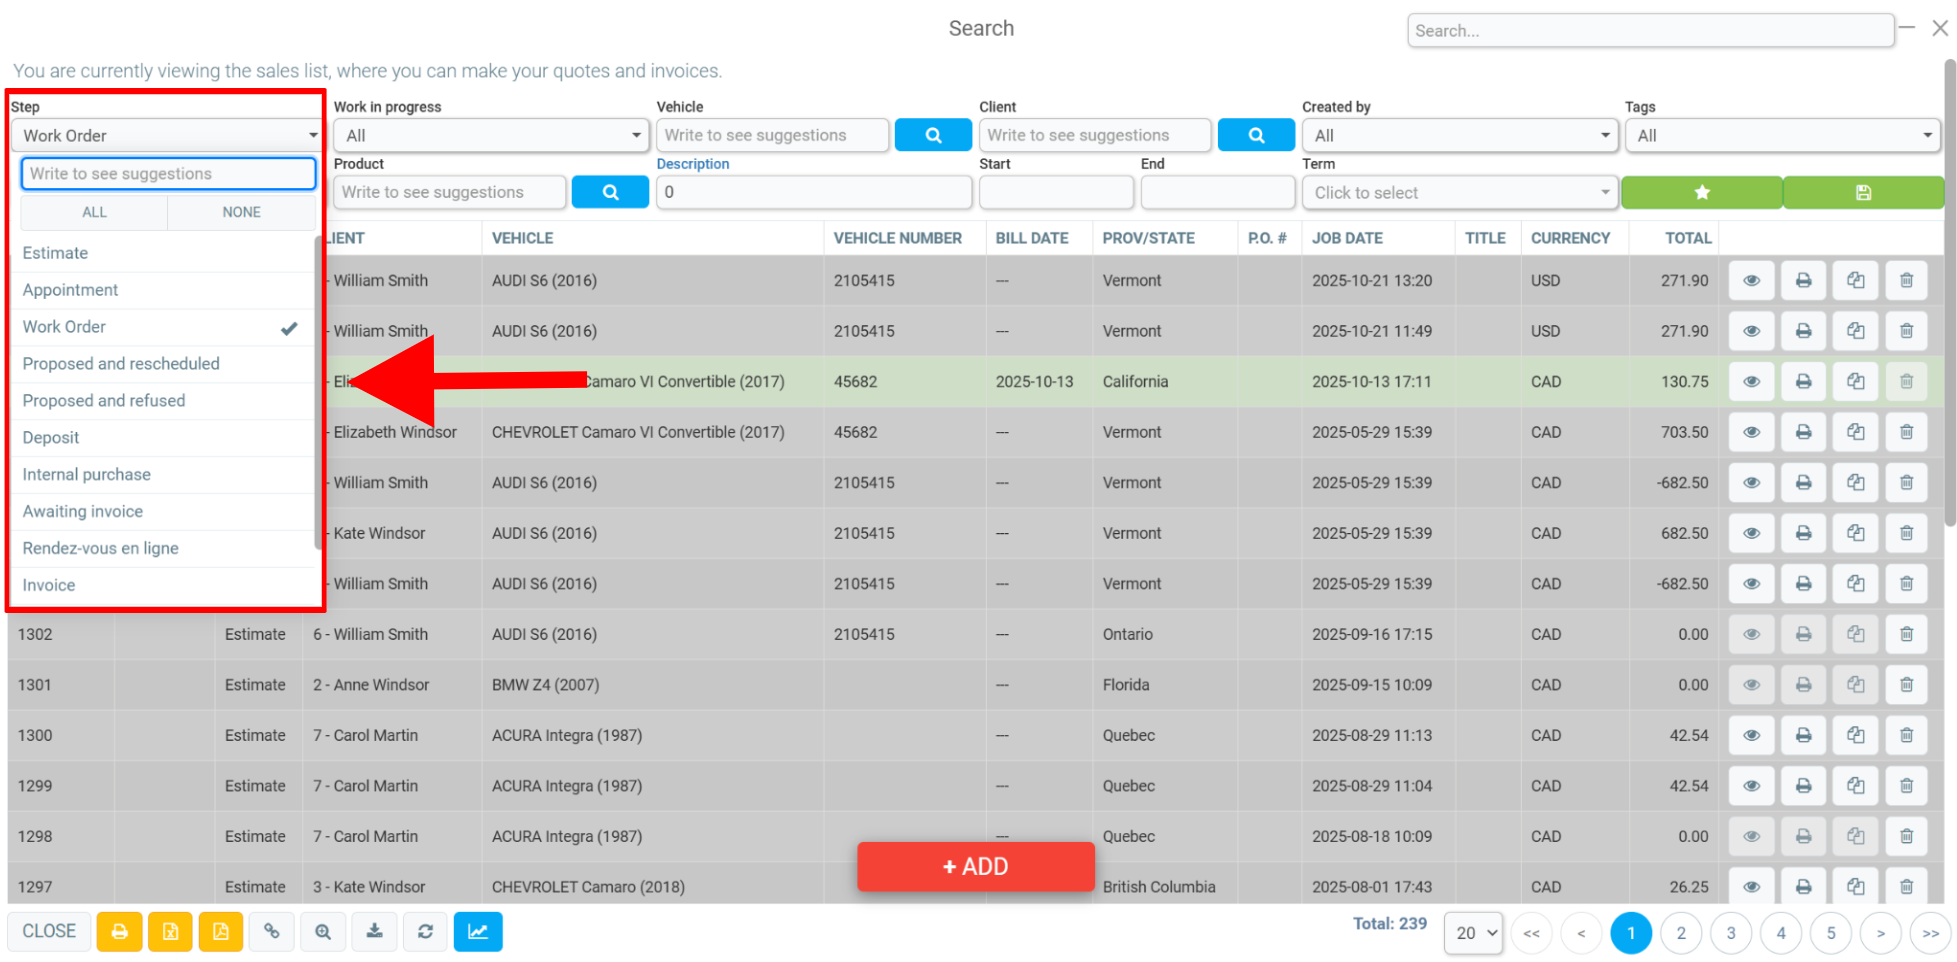Click the link chain icon
The height and width of the screenshot is (962, 1957).
click(271, 932)
